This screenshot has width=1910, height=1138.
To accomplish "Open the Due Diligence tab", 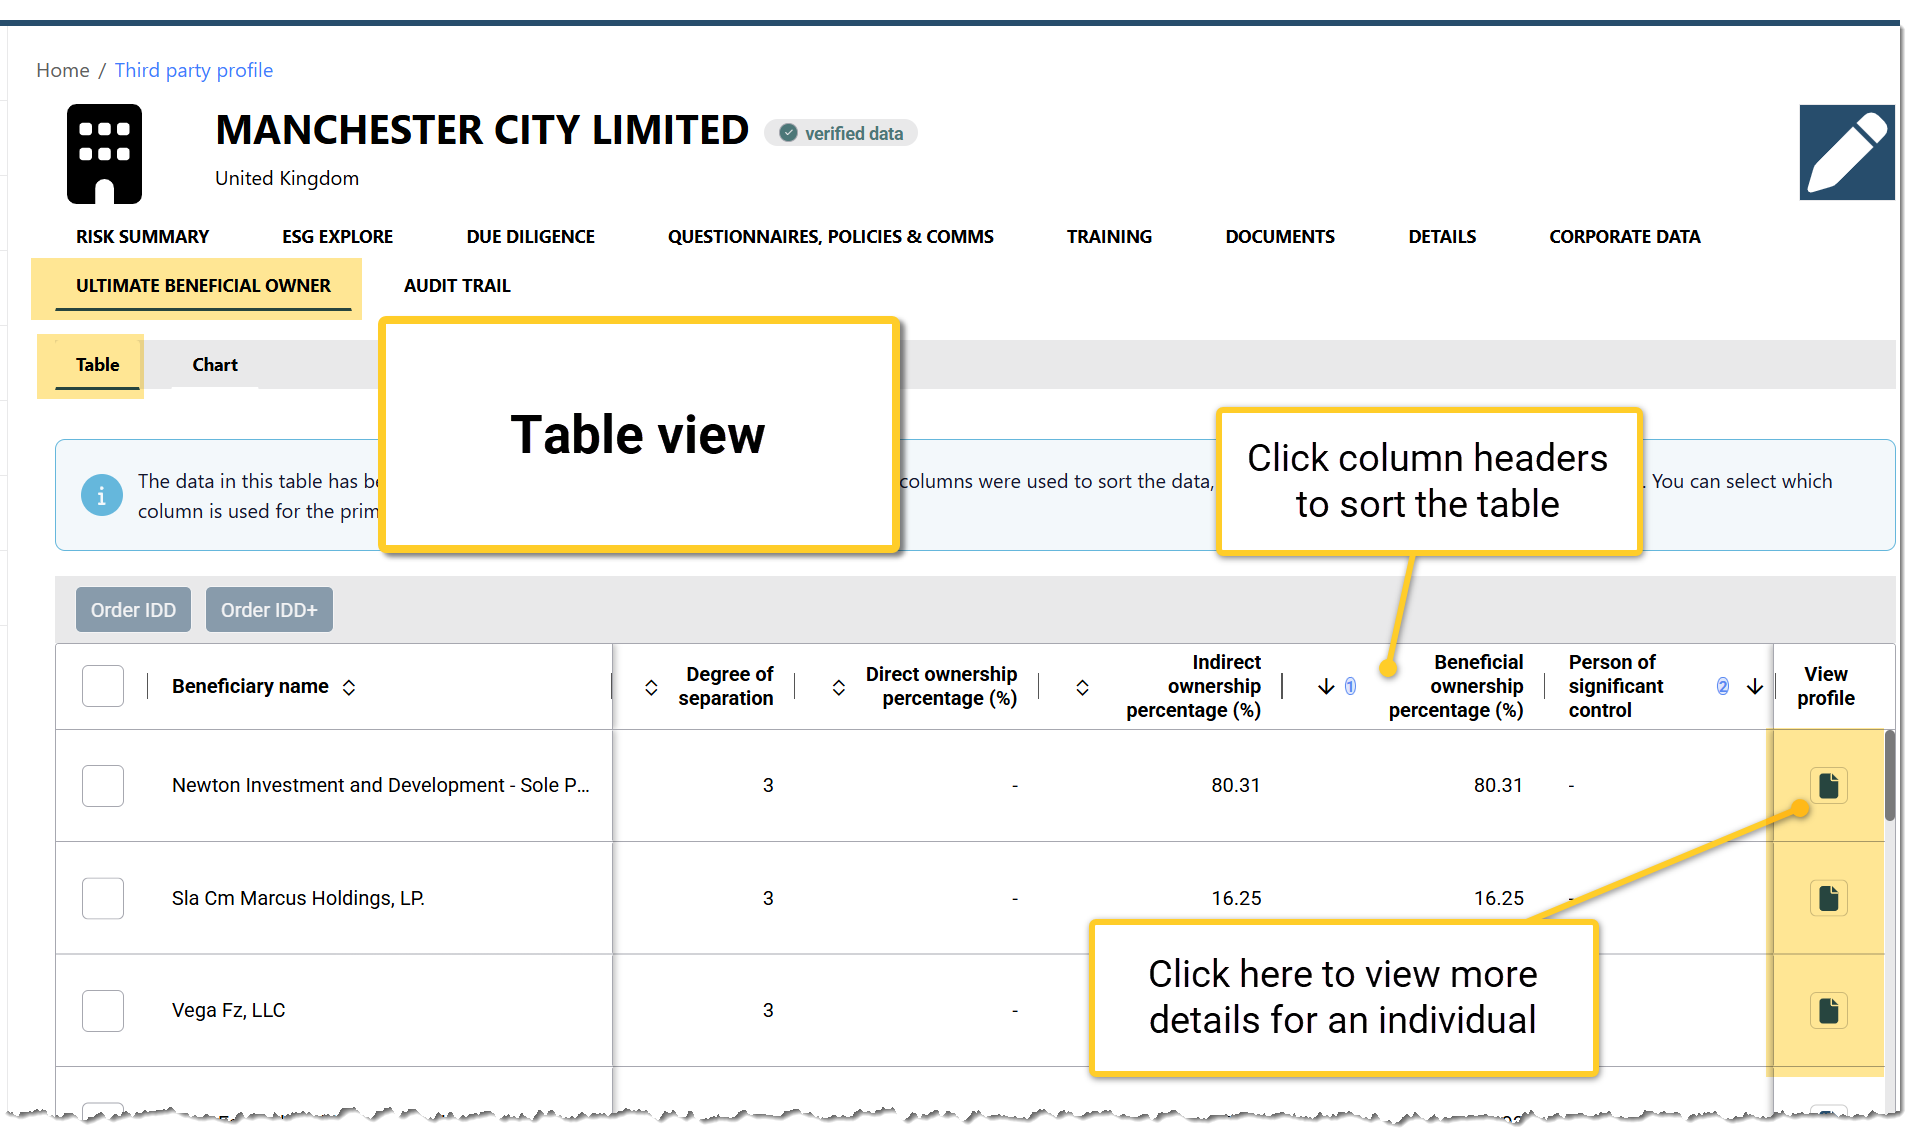I will point(530,237).
